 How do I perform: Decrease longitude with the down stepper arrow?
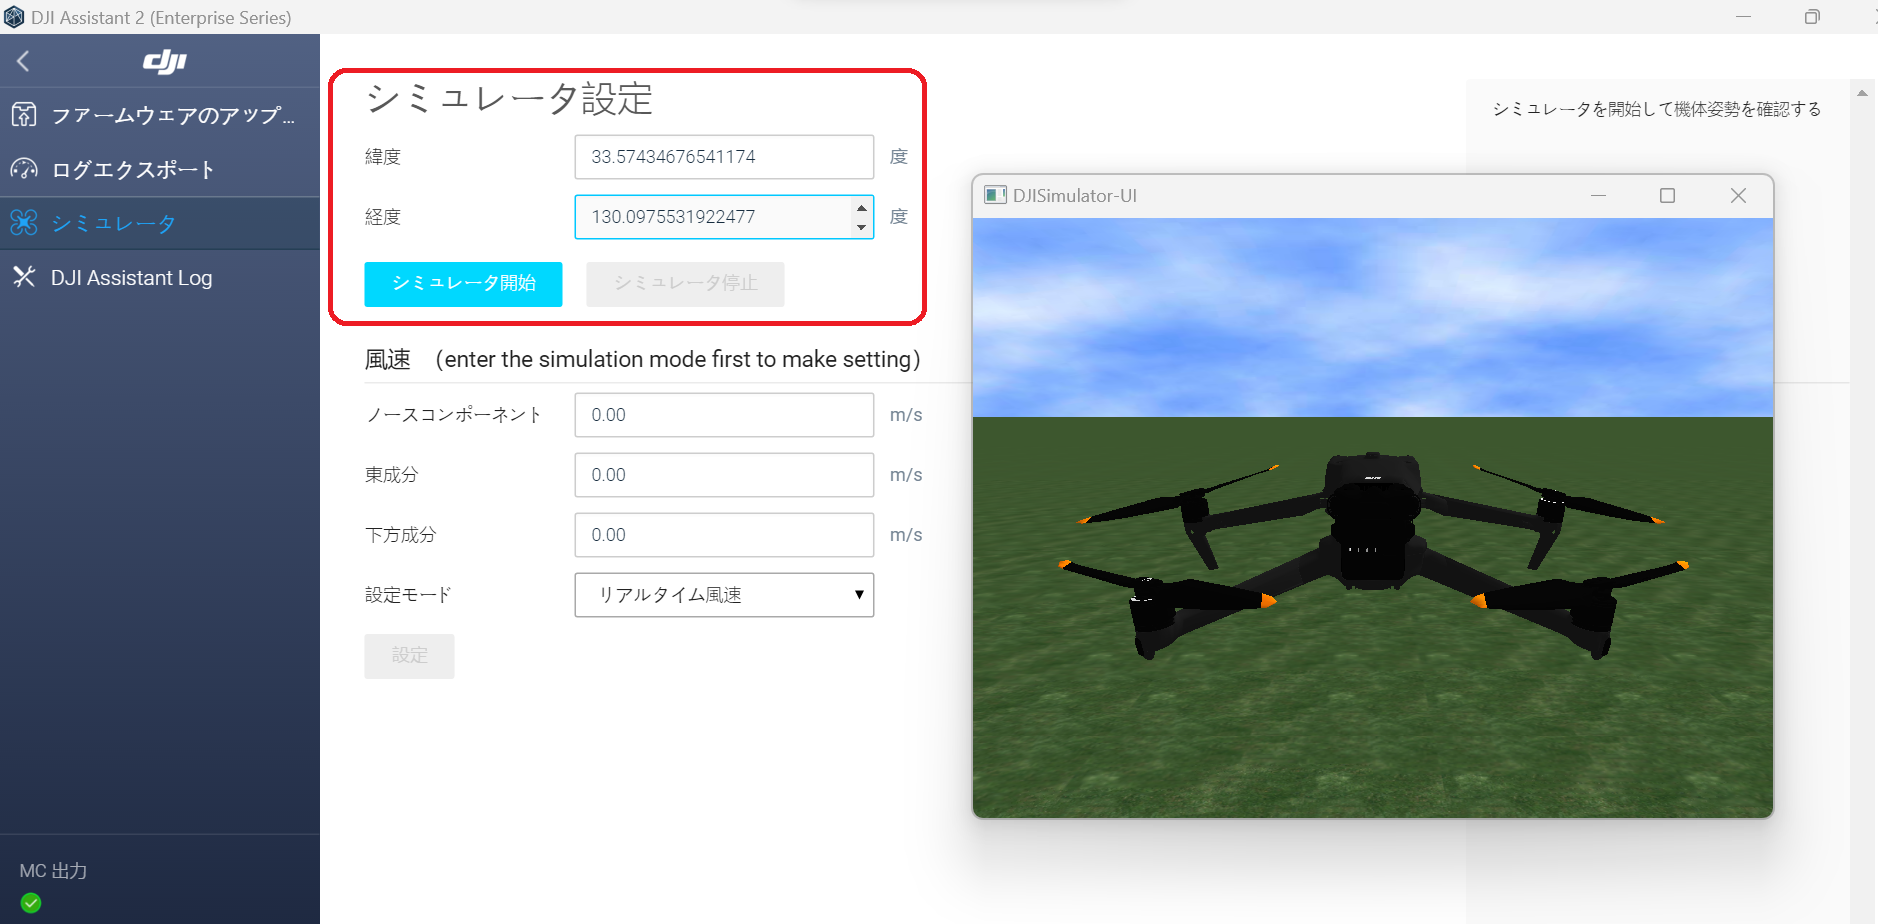861,228
